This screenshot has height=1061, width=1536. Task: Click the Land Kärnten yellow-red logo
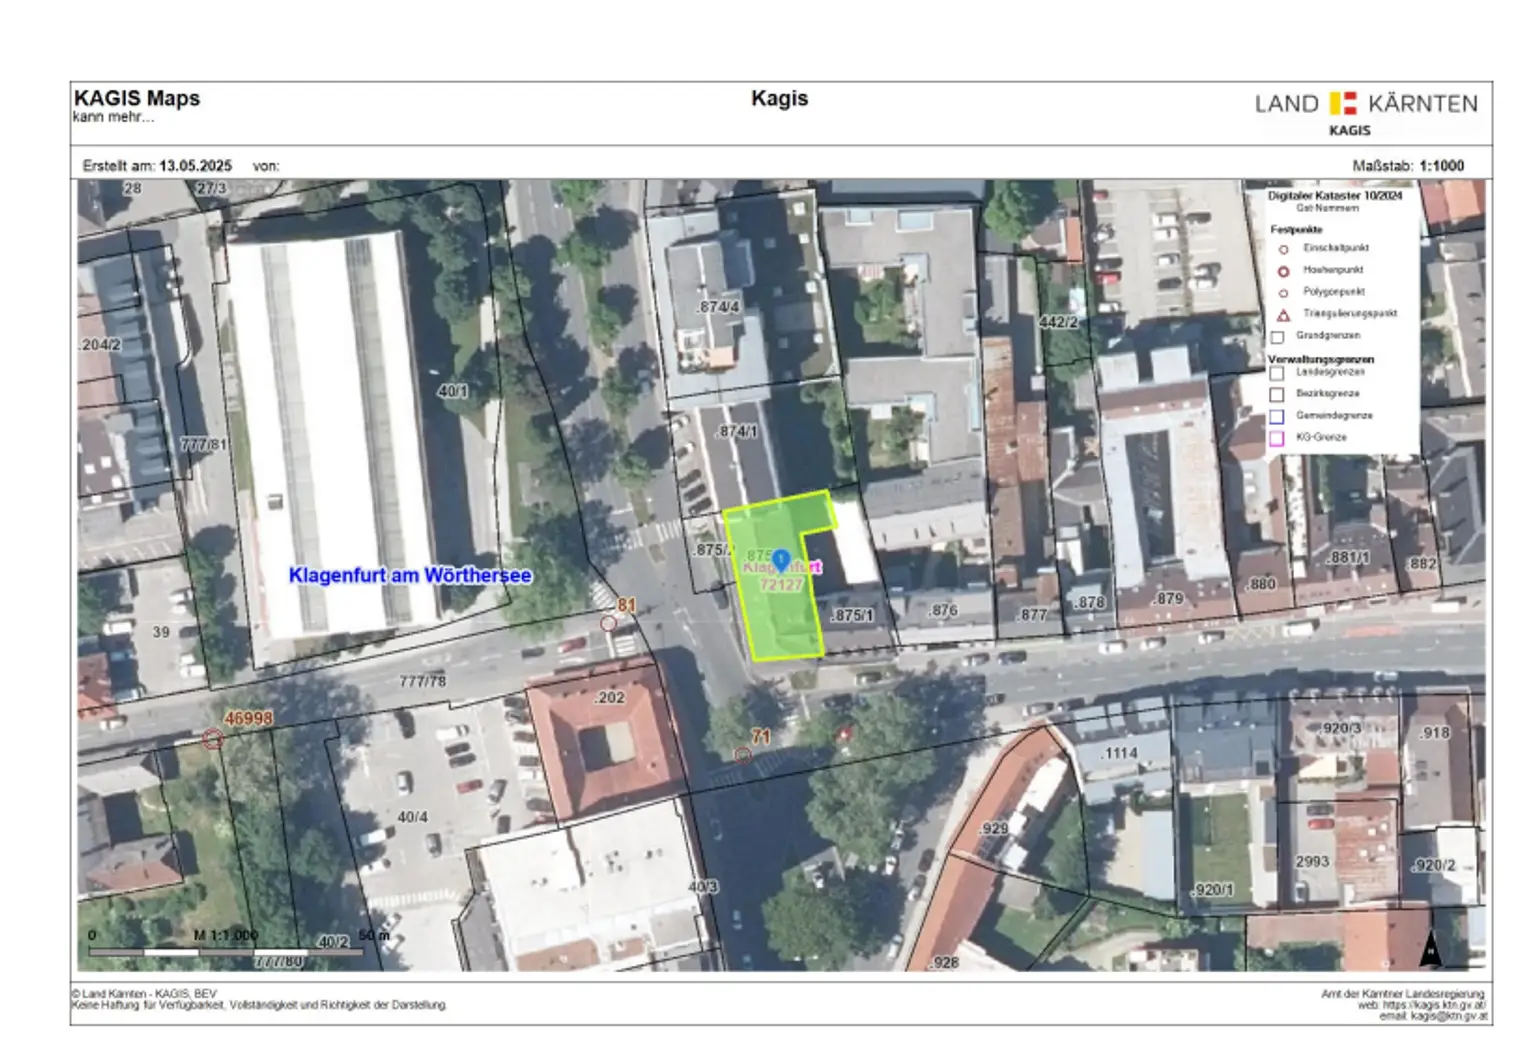[x=1342, y=103]
